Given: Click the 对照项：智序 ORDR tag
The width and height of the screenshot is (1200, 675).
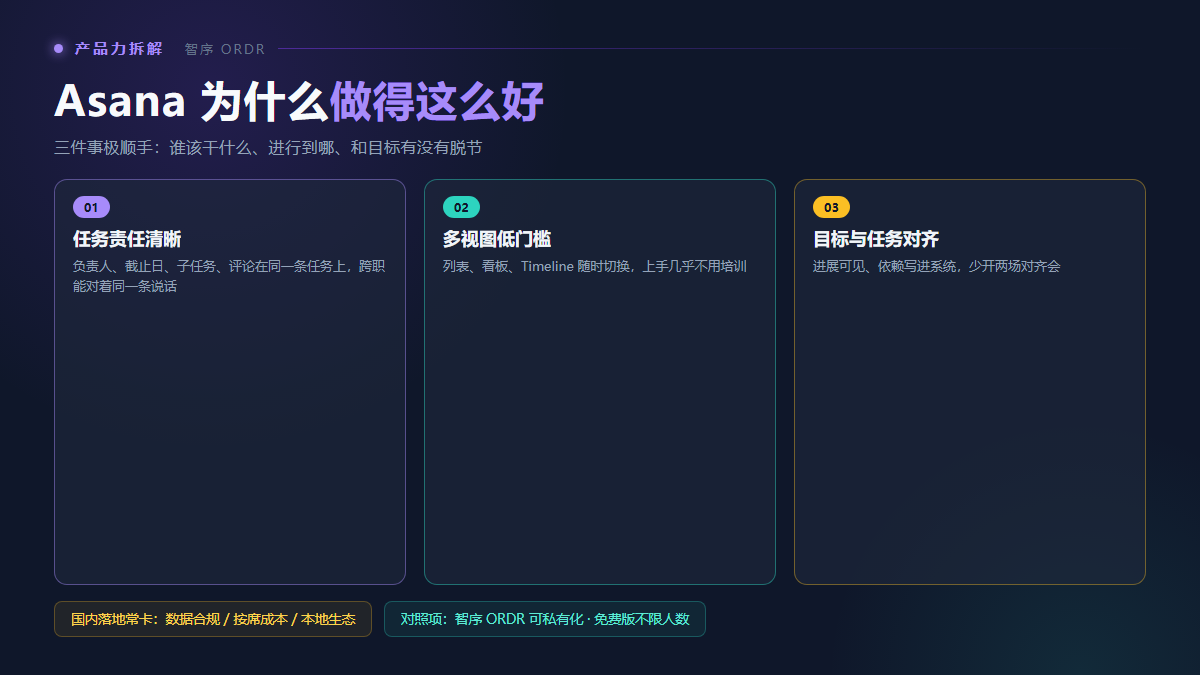Looking at the screenshot, I should click(545, 619).
